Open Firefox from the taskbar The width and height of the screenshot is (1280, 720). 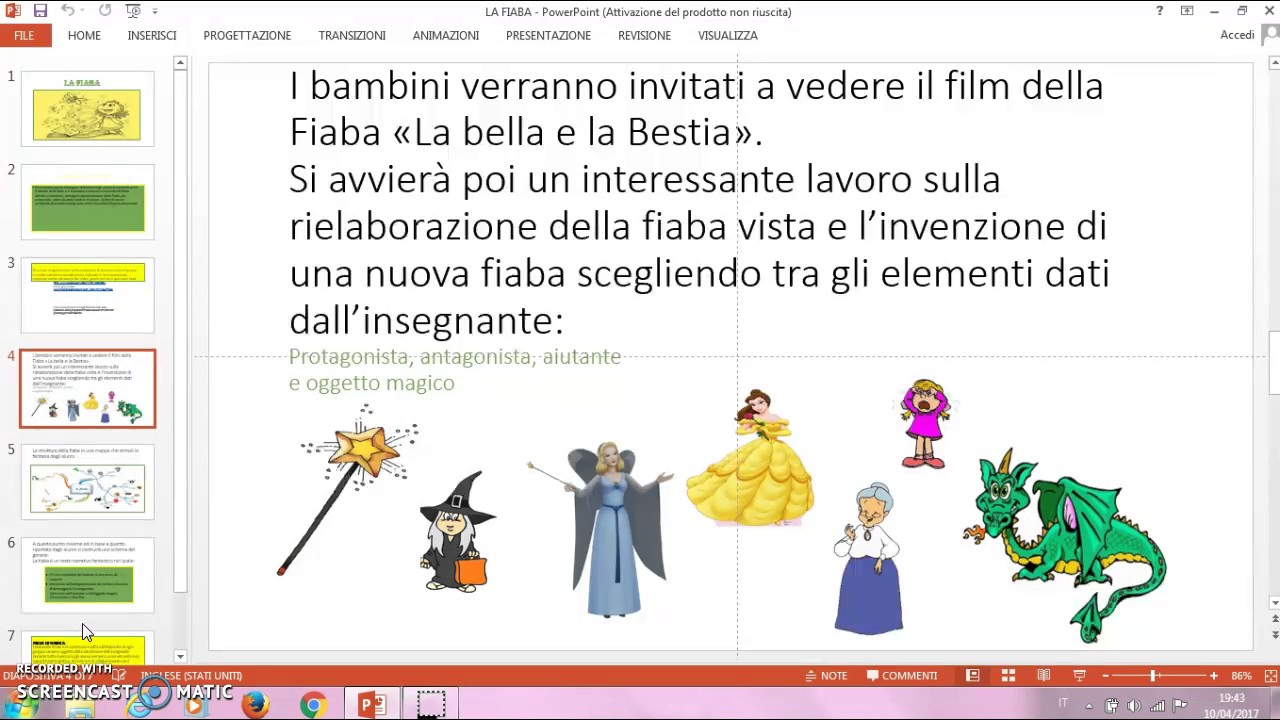pos(255,705)
